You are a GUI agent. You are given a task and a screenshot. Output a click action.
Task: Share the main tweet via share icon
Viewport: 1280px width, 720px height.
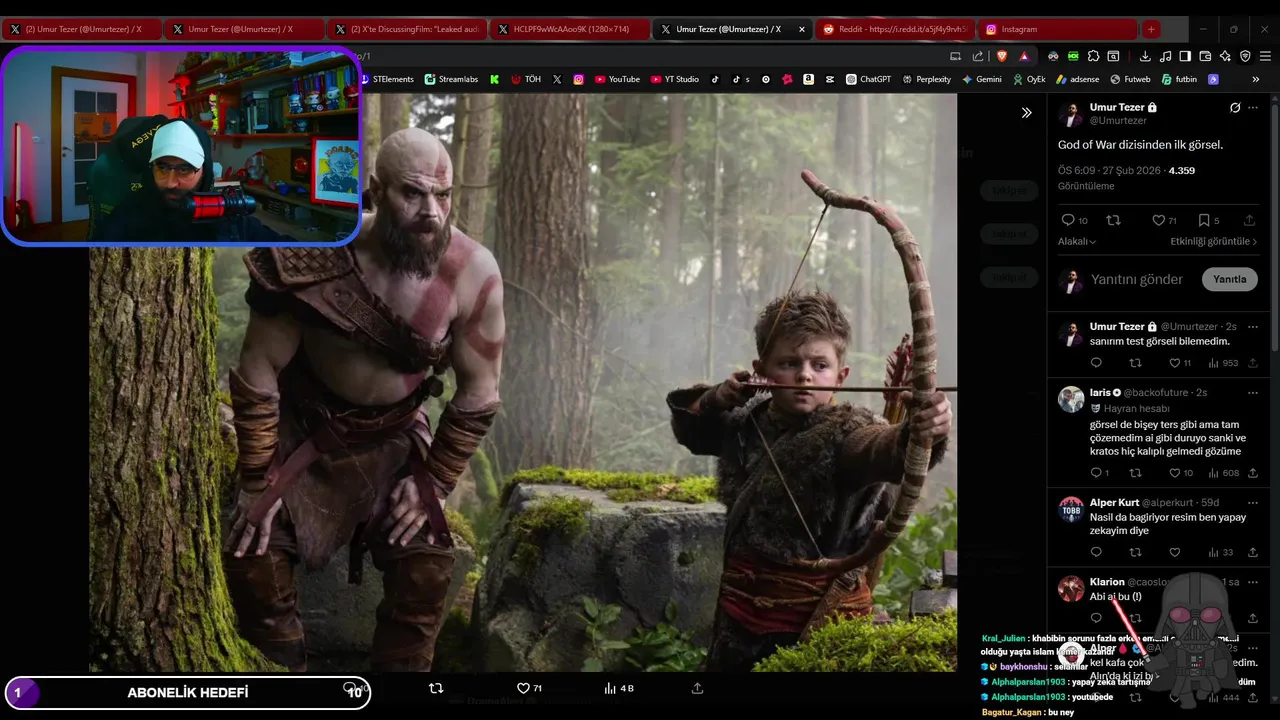[x=1249, y=220]
